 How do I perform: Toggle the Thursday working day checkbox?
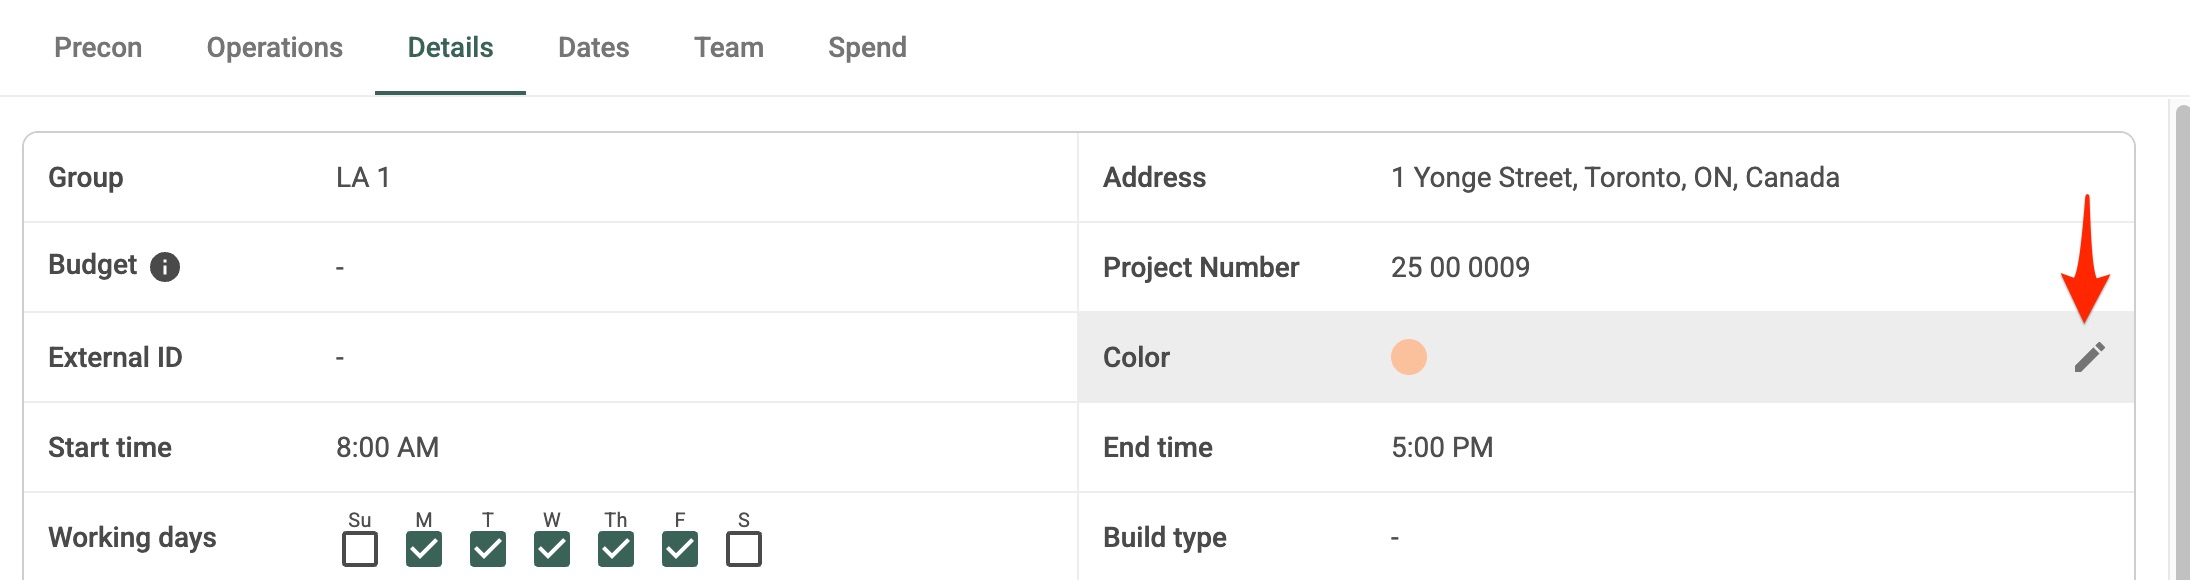(x=616, y=549)
